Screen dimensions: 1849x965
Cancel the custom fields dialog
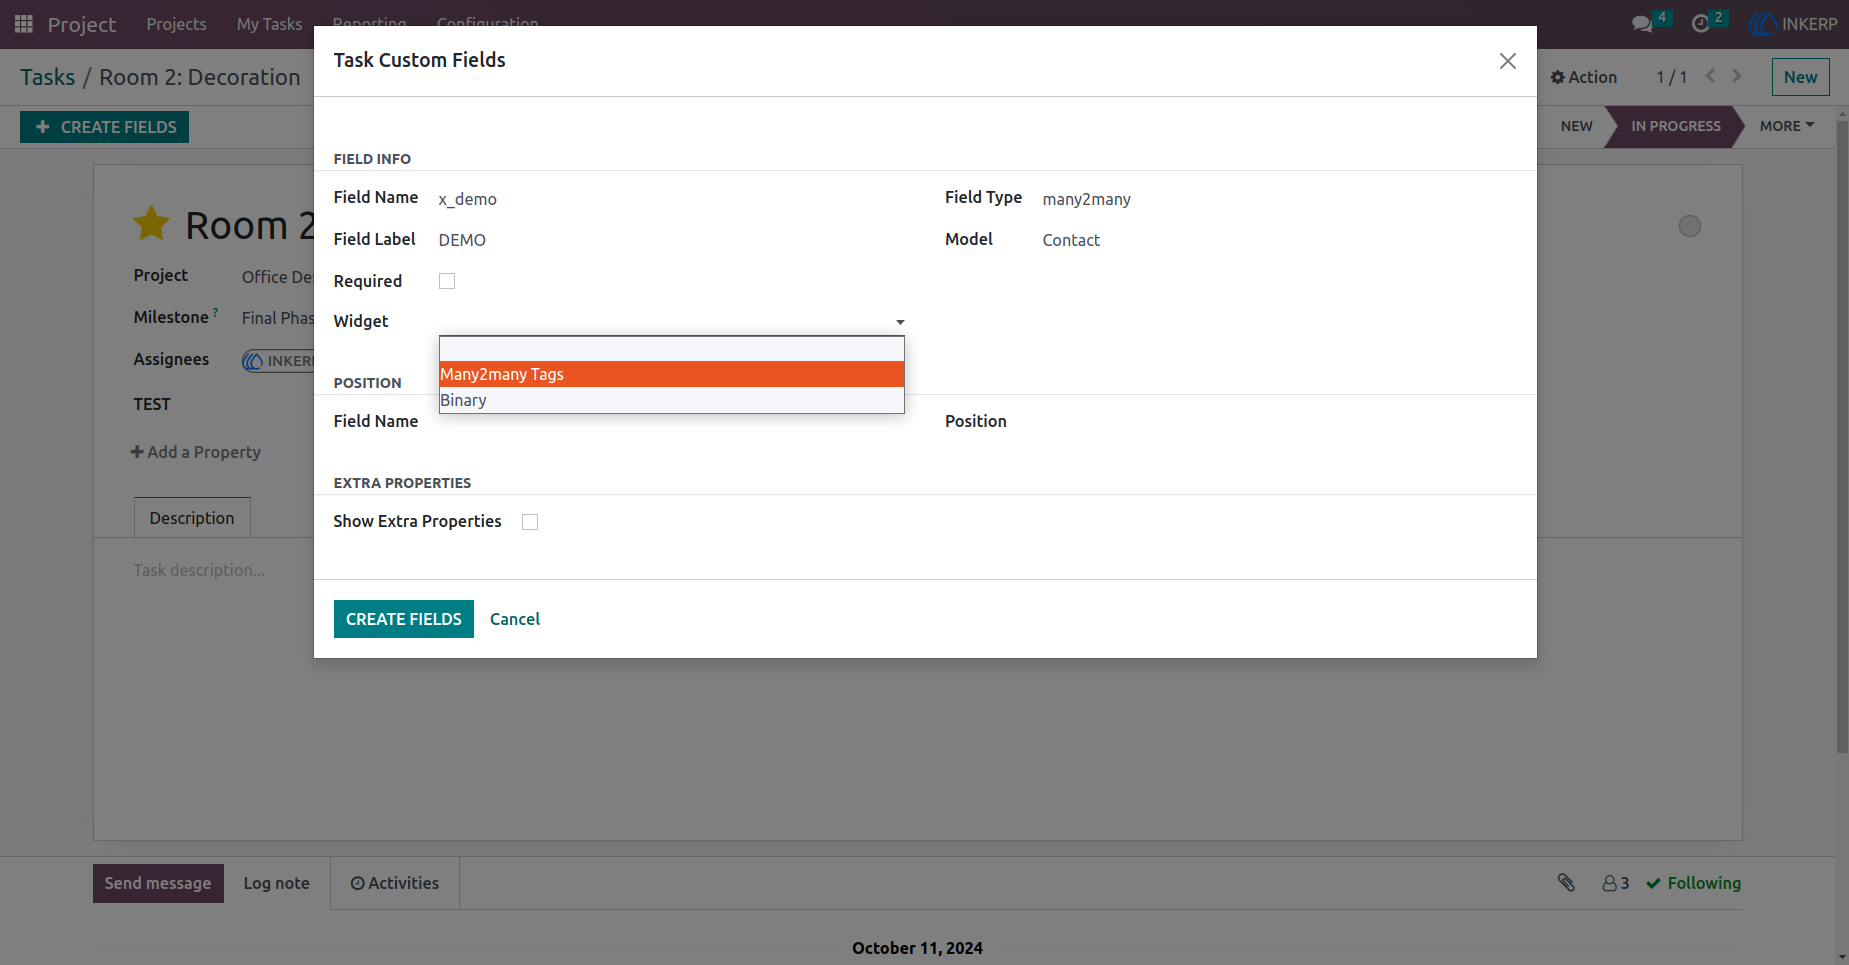click(x=515, y=619)
